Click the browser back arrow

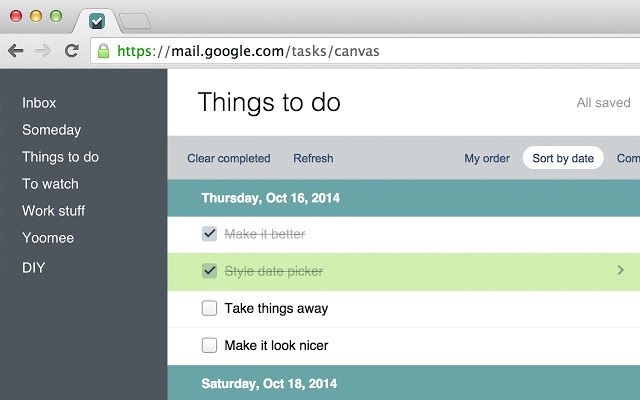click(16, 51)
